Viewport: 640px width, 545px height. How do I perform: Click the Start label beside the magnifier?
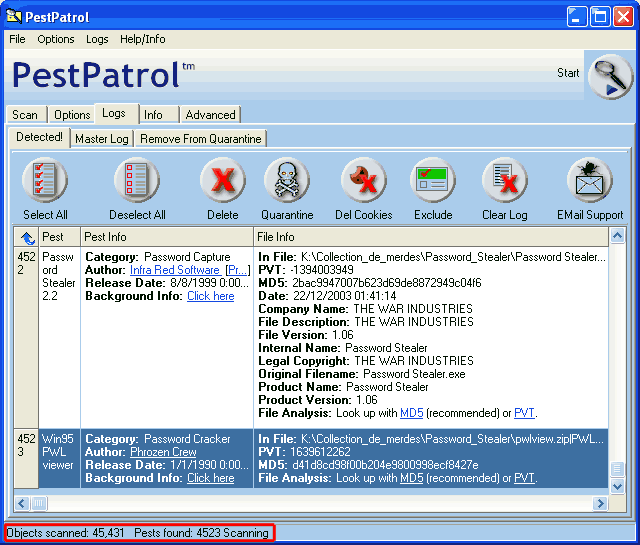[568, 73]
